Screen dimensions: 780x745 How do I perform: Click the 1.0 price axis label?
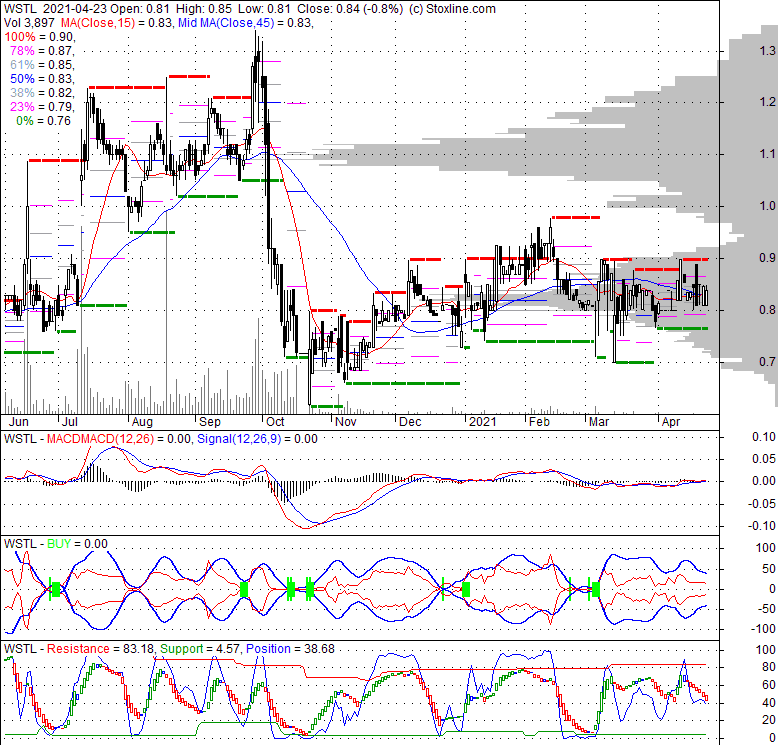click(x=767, y=206)
